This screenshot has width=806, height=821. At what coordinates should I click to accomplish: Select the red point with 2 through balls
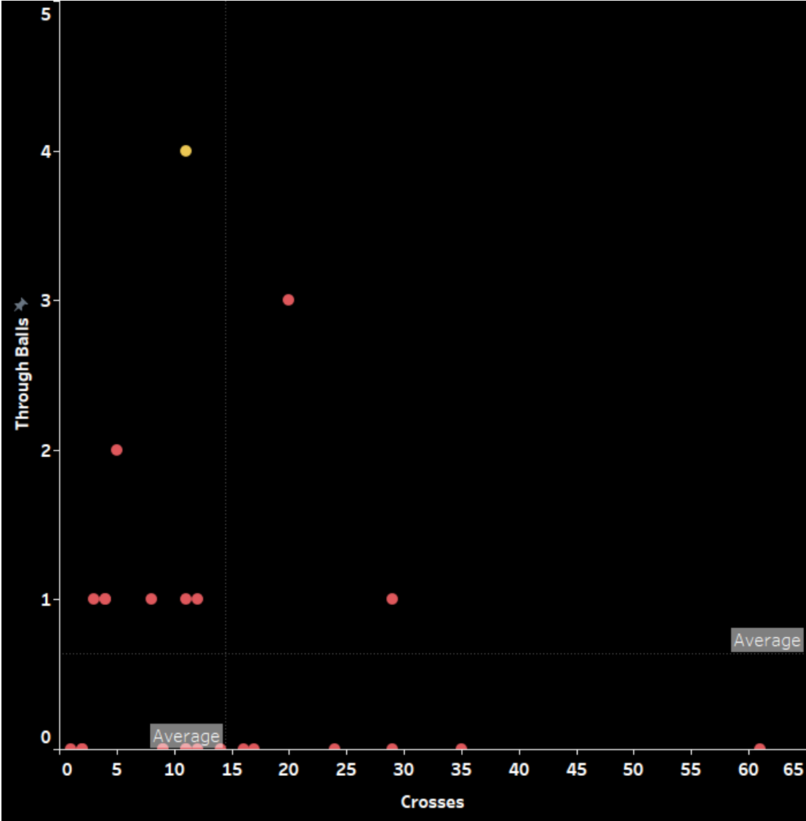[x=116, y=450]
